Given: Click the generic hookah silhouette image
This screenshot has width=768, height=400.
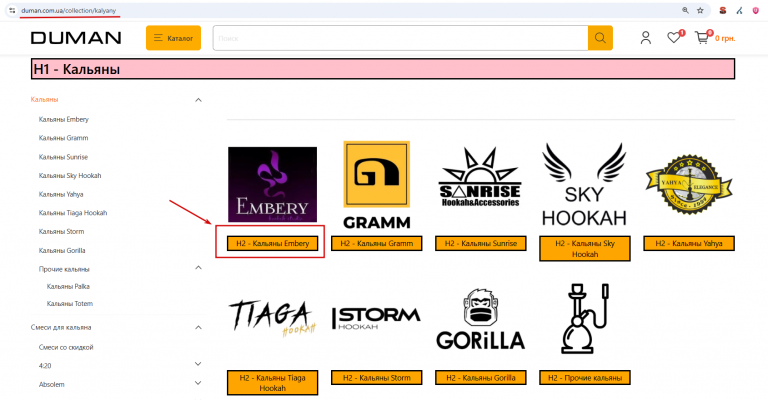Looking at the screenshot, I should pyautogui.click(x=585, y=319).
